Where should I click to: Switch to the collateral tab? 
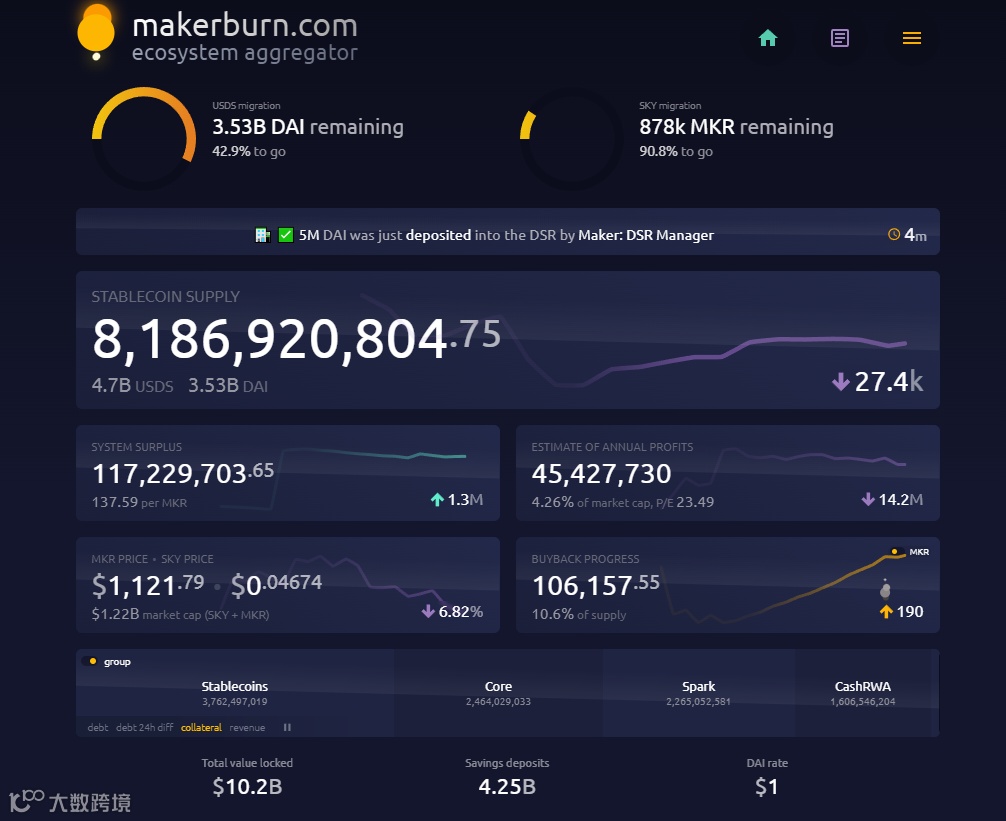[x=201, y=727]
